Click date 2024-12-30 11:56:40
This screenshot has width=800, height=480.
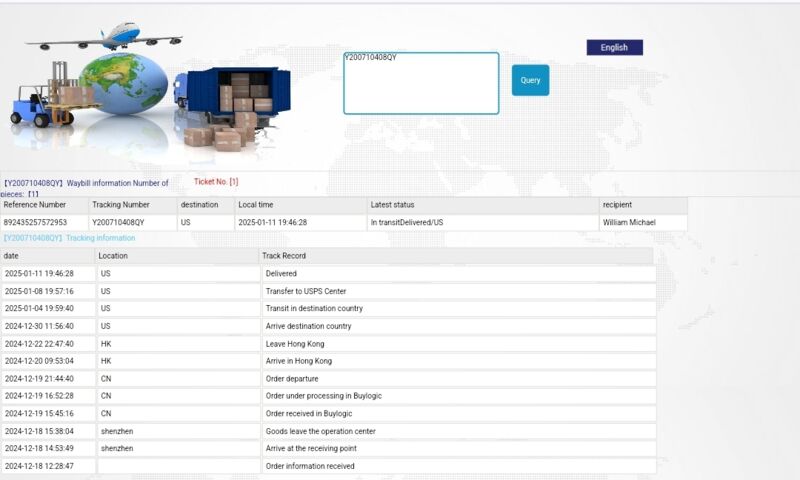[x=39, y=326]
